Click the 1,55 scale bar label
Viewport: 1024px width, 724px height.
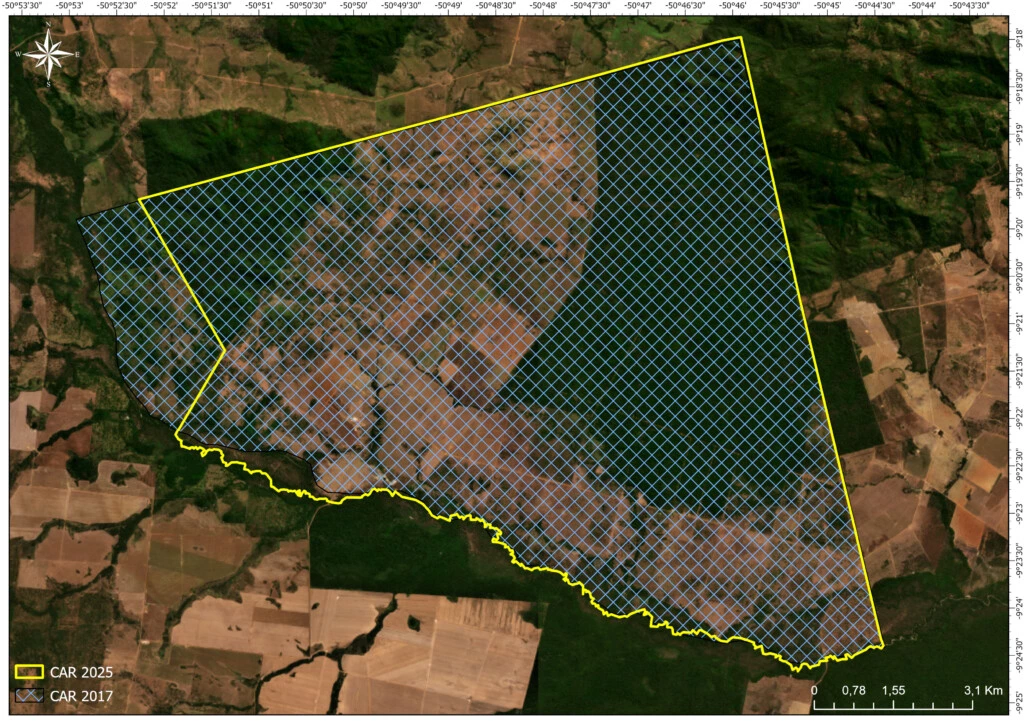(x=893, y=690)
